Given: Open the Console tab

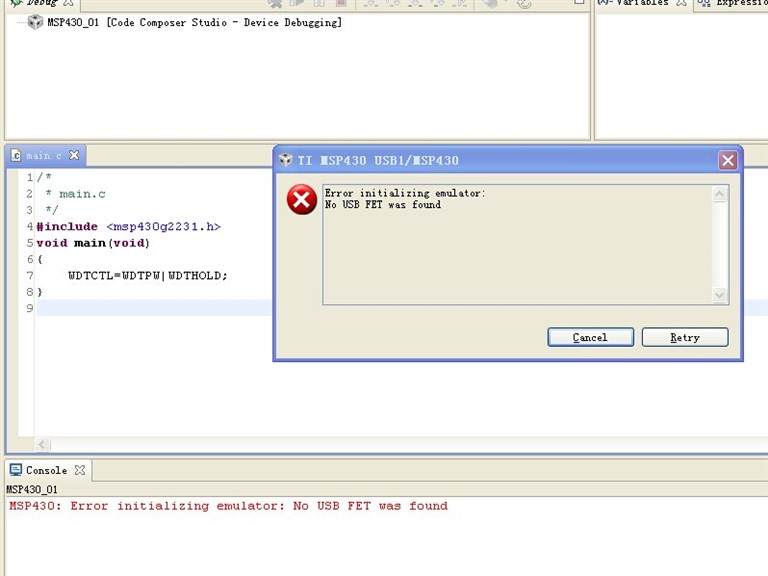Looking at the screenshot, I should [46, 470].
